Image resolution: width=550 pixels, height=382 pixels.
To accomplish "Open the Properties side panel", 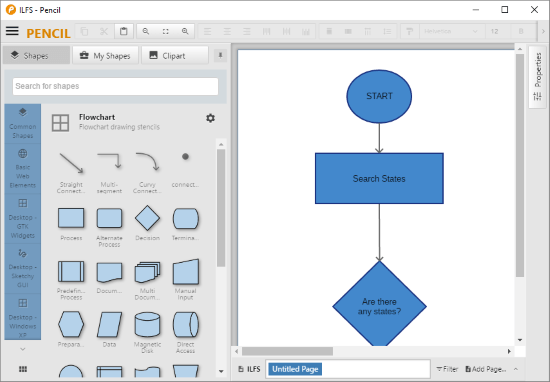I will 537,76.
